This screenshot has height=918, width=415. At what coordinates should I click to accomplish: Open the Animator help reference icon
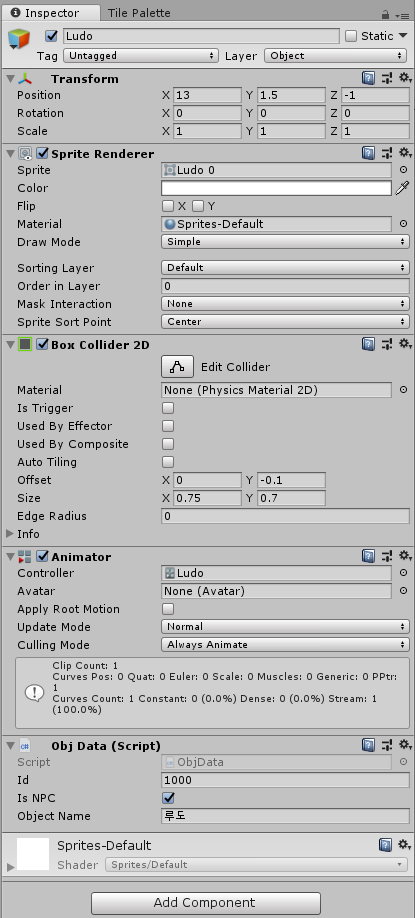pyautogui.click(x=368, y=556)
